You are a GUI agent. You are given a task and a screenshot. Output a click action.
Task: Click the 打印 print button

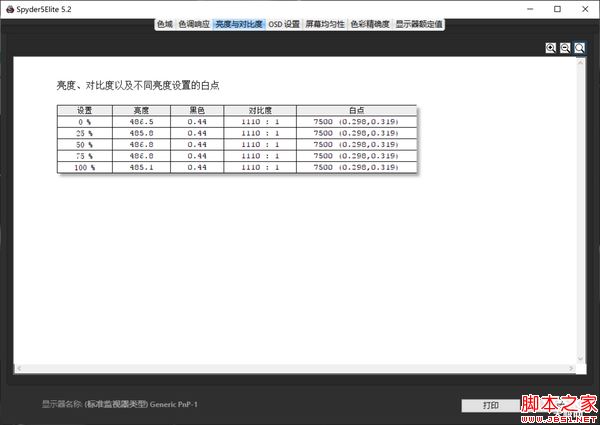491,405
